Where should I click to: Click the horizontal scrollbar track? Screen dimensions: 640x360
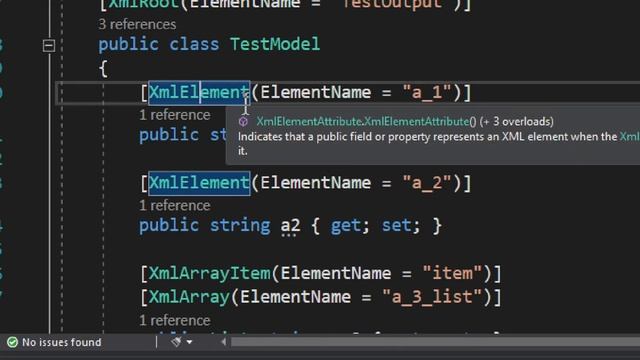point(435,342)
